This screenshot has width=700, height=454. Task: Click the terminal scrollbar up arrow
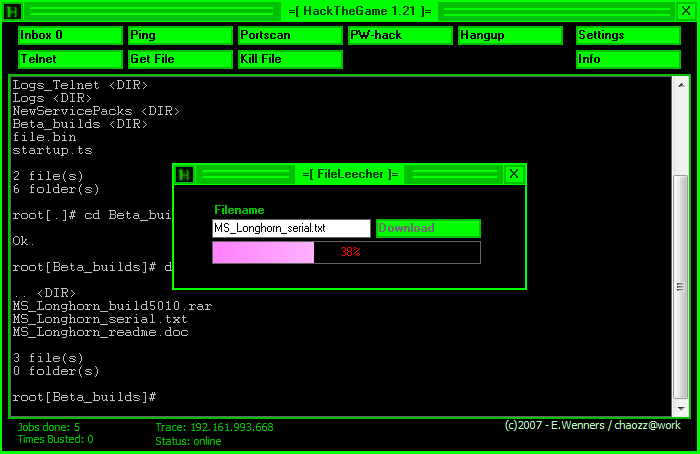point(681,85)
